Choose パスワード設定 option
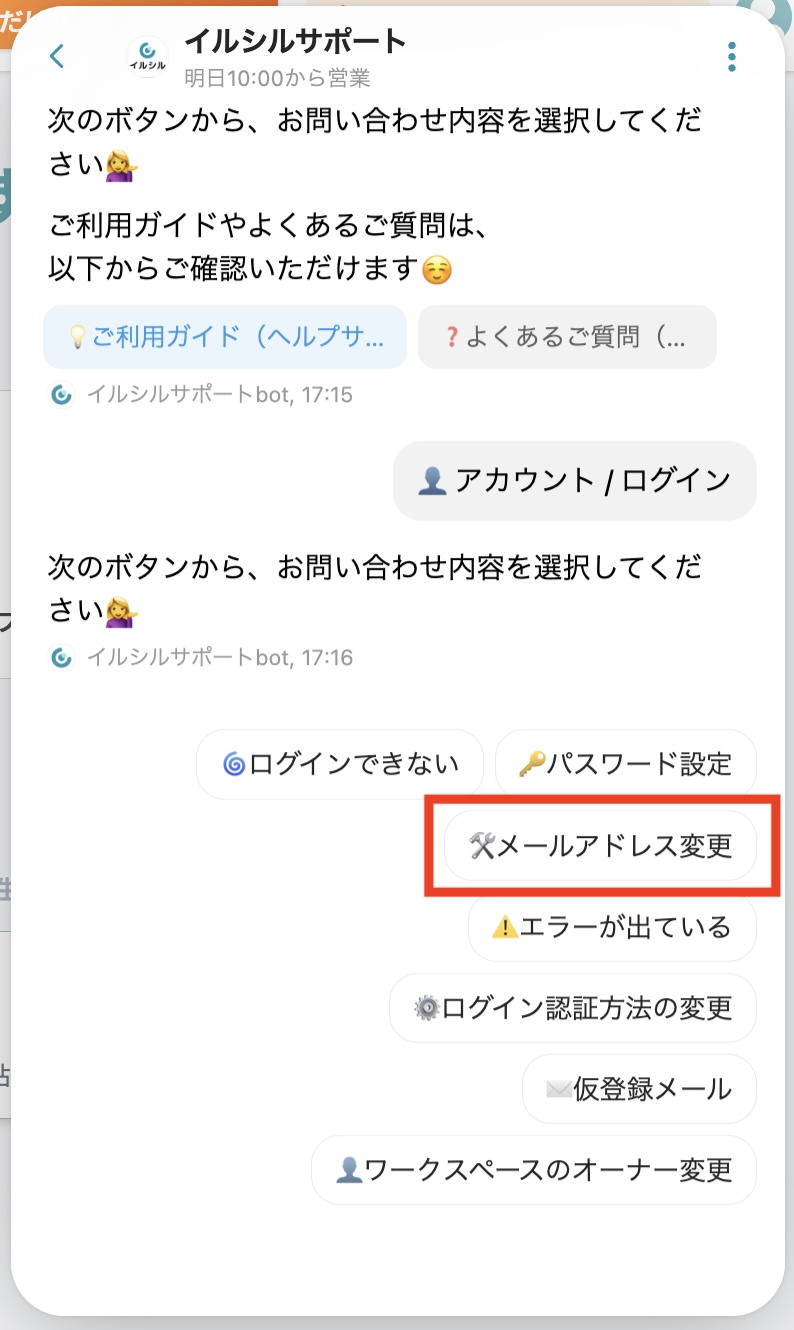 (x=626, y=765)
